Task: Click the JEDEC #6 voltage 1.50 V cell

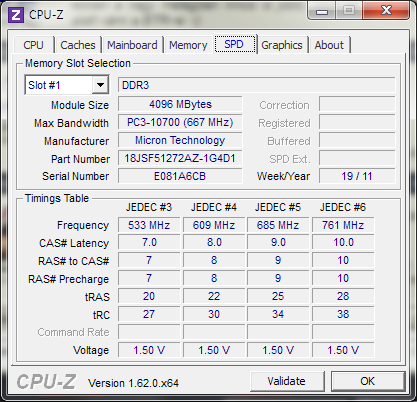Action: (x=343, y=350)
